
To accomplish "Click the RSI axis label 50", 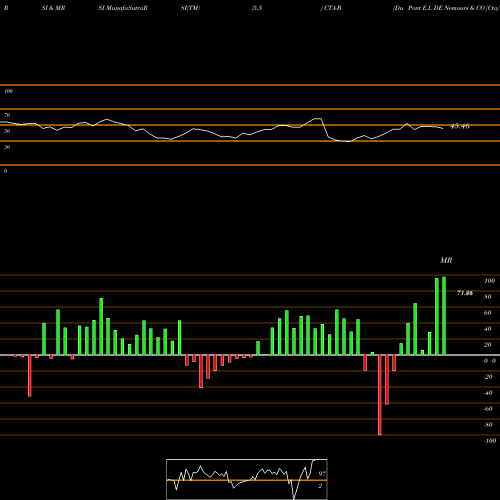I will pyautogui.click(x=7, y=131).
